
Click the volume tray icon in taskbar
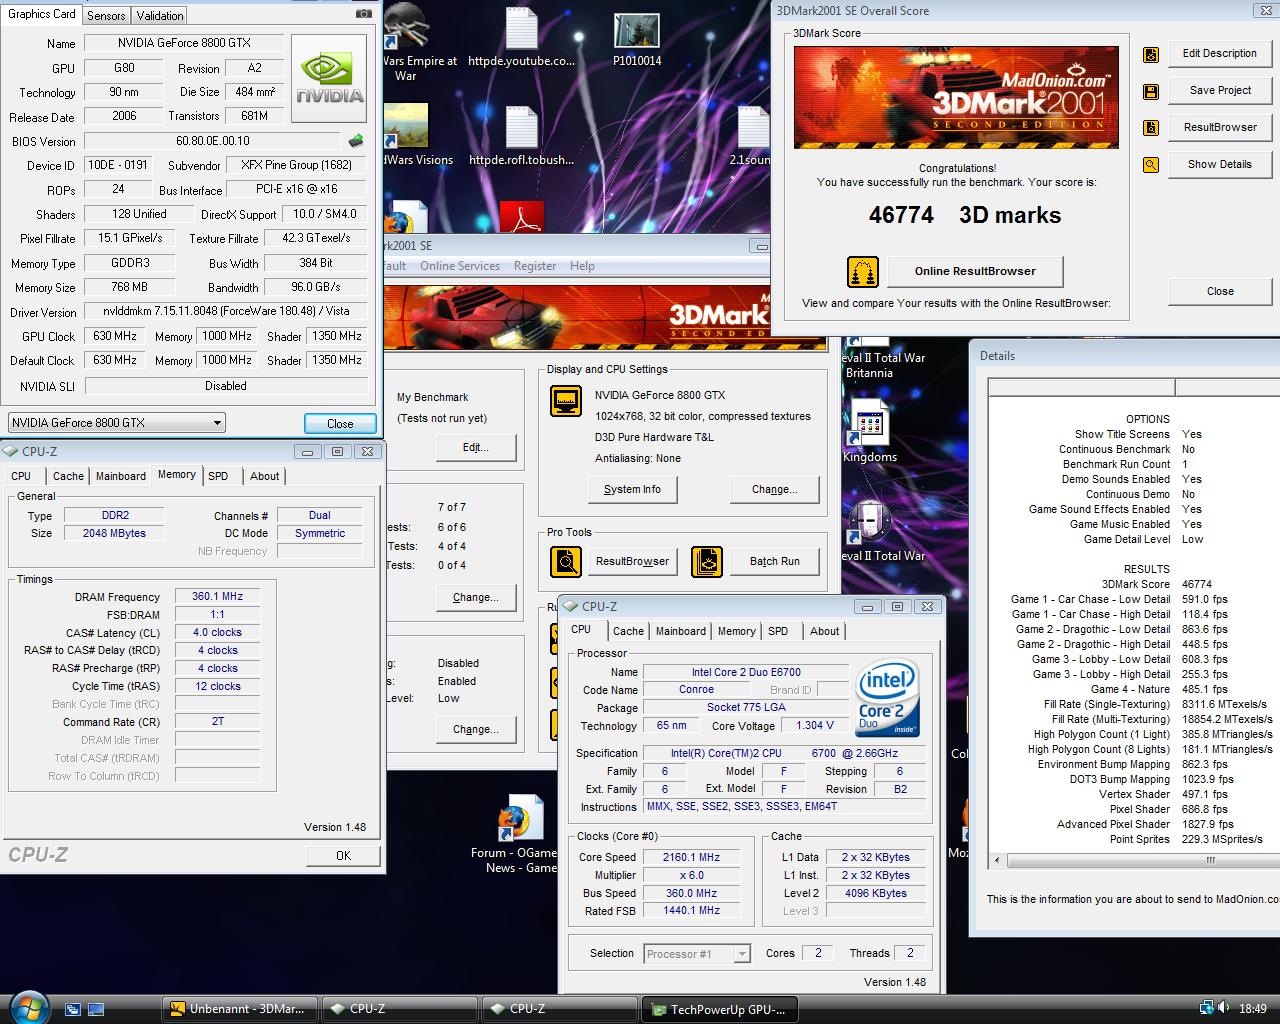click(x=1225, y=1008)
